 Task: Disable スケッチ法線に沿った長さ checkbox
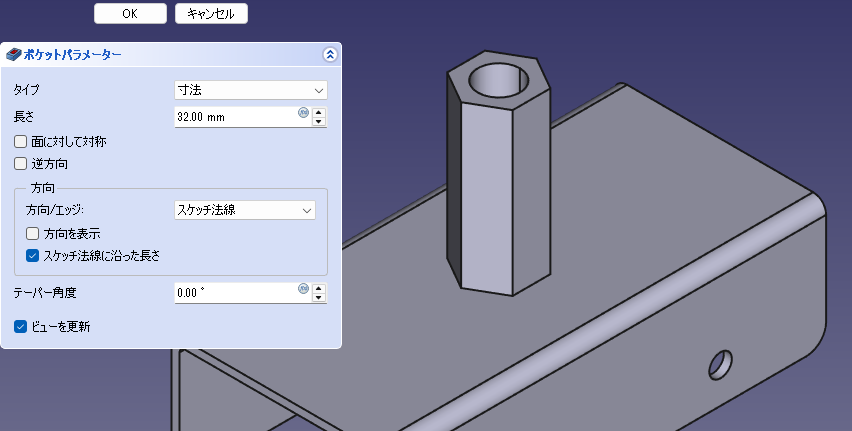(33, 255)
